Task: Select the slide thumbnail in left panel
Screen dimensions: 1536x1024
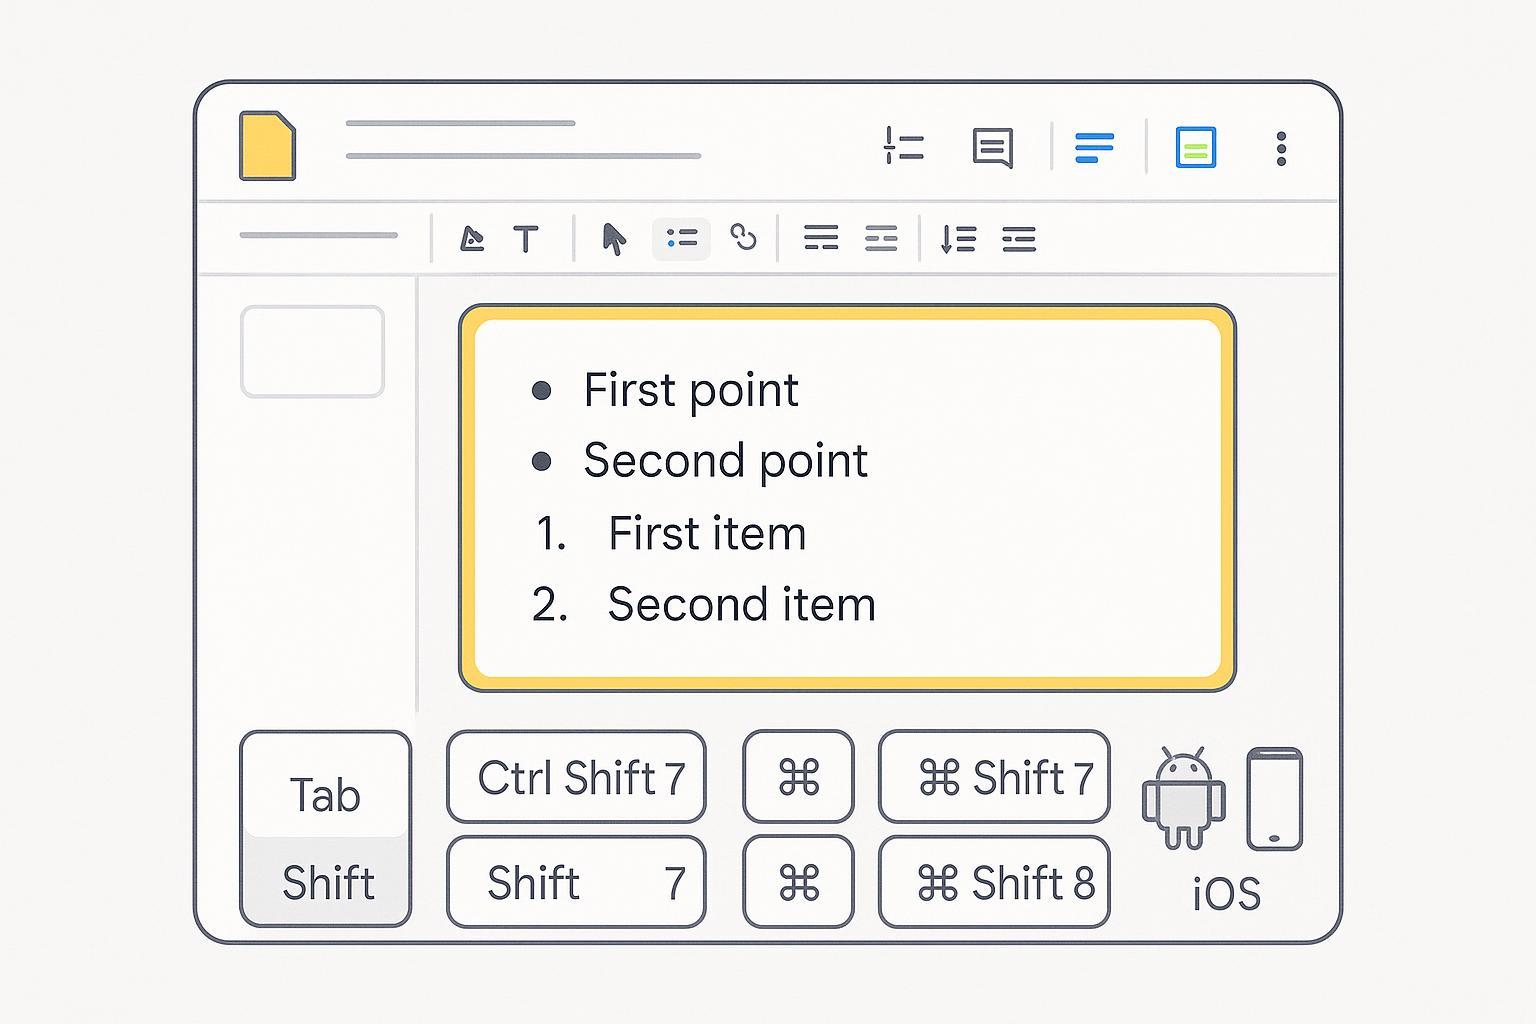Action: pos(312,351)
